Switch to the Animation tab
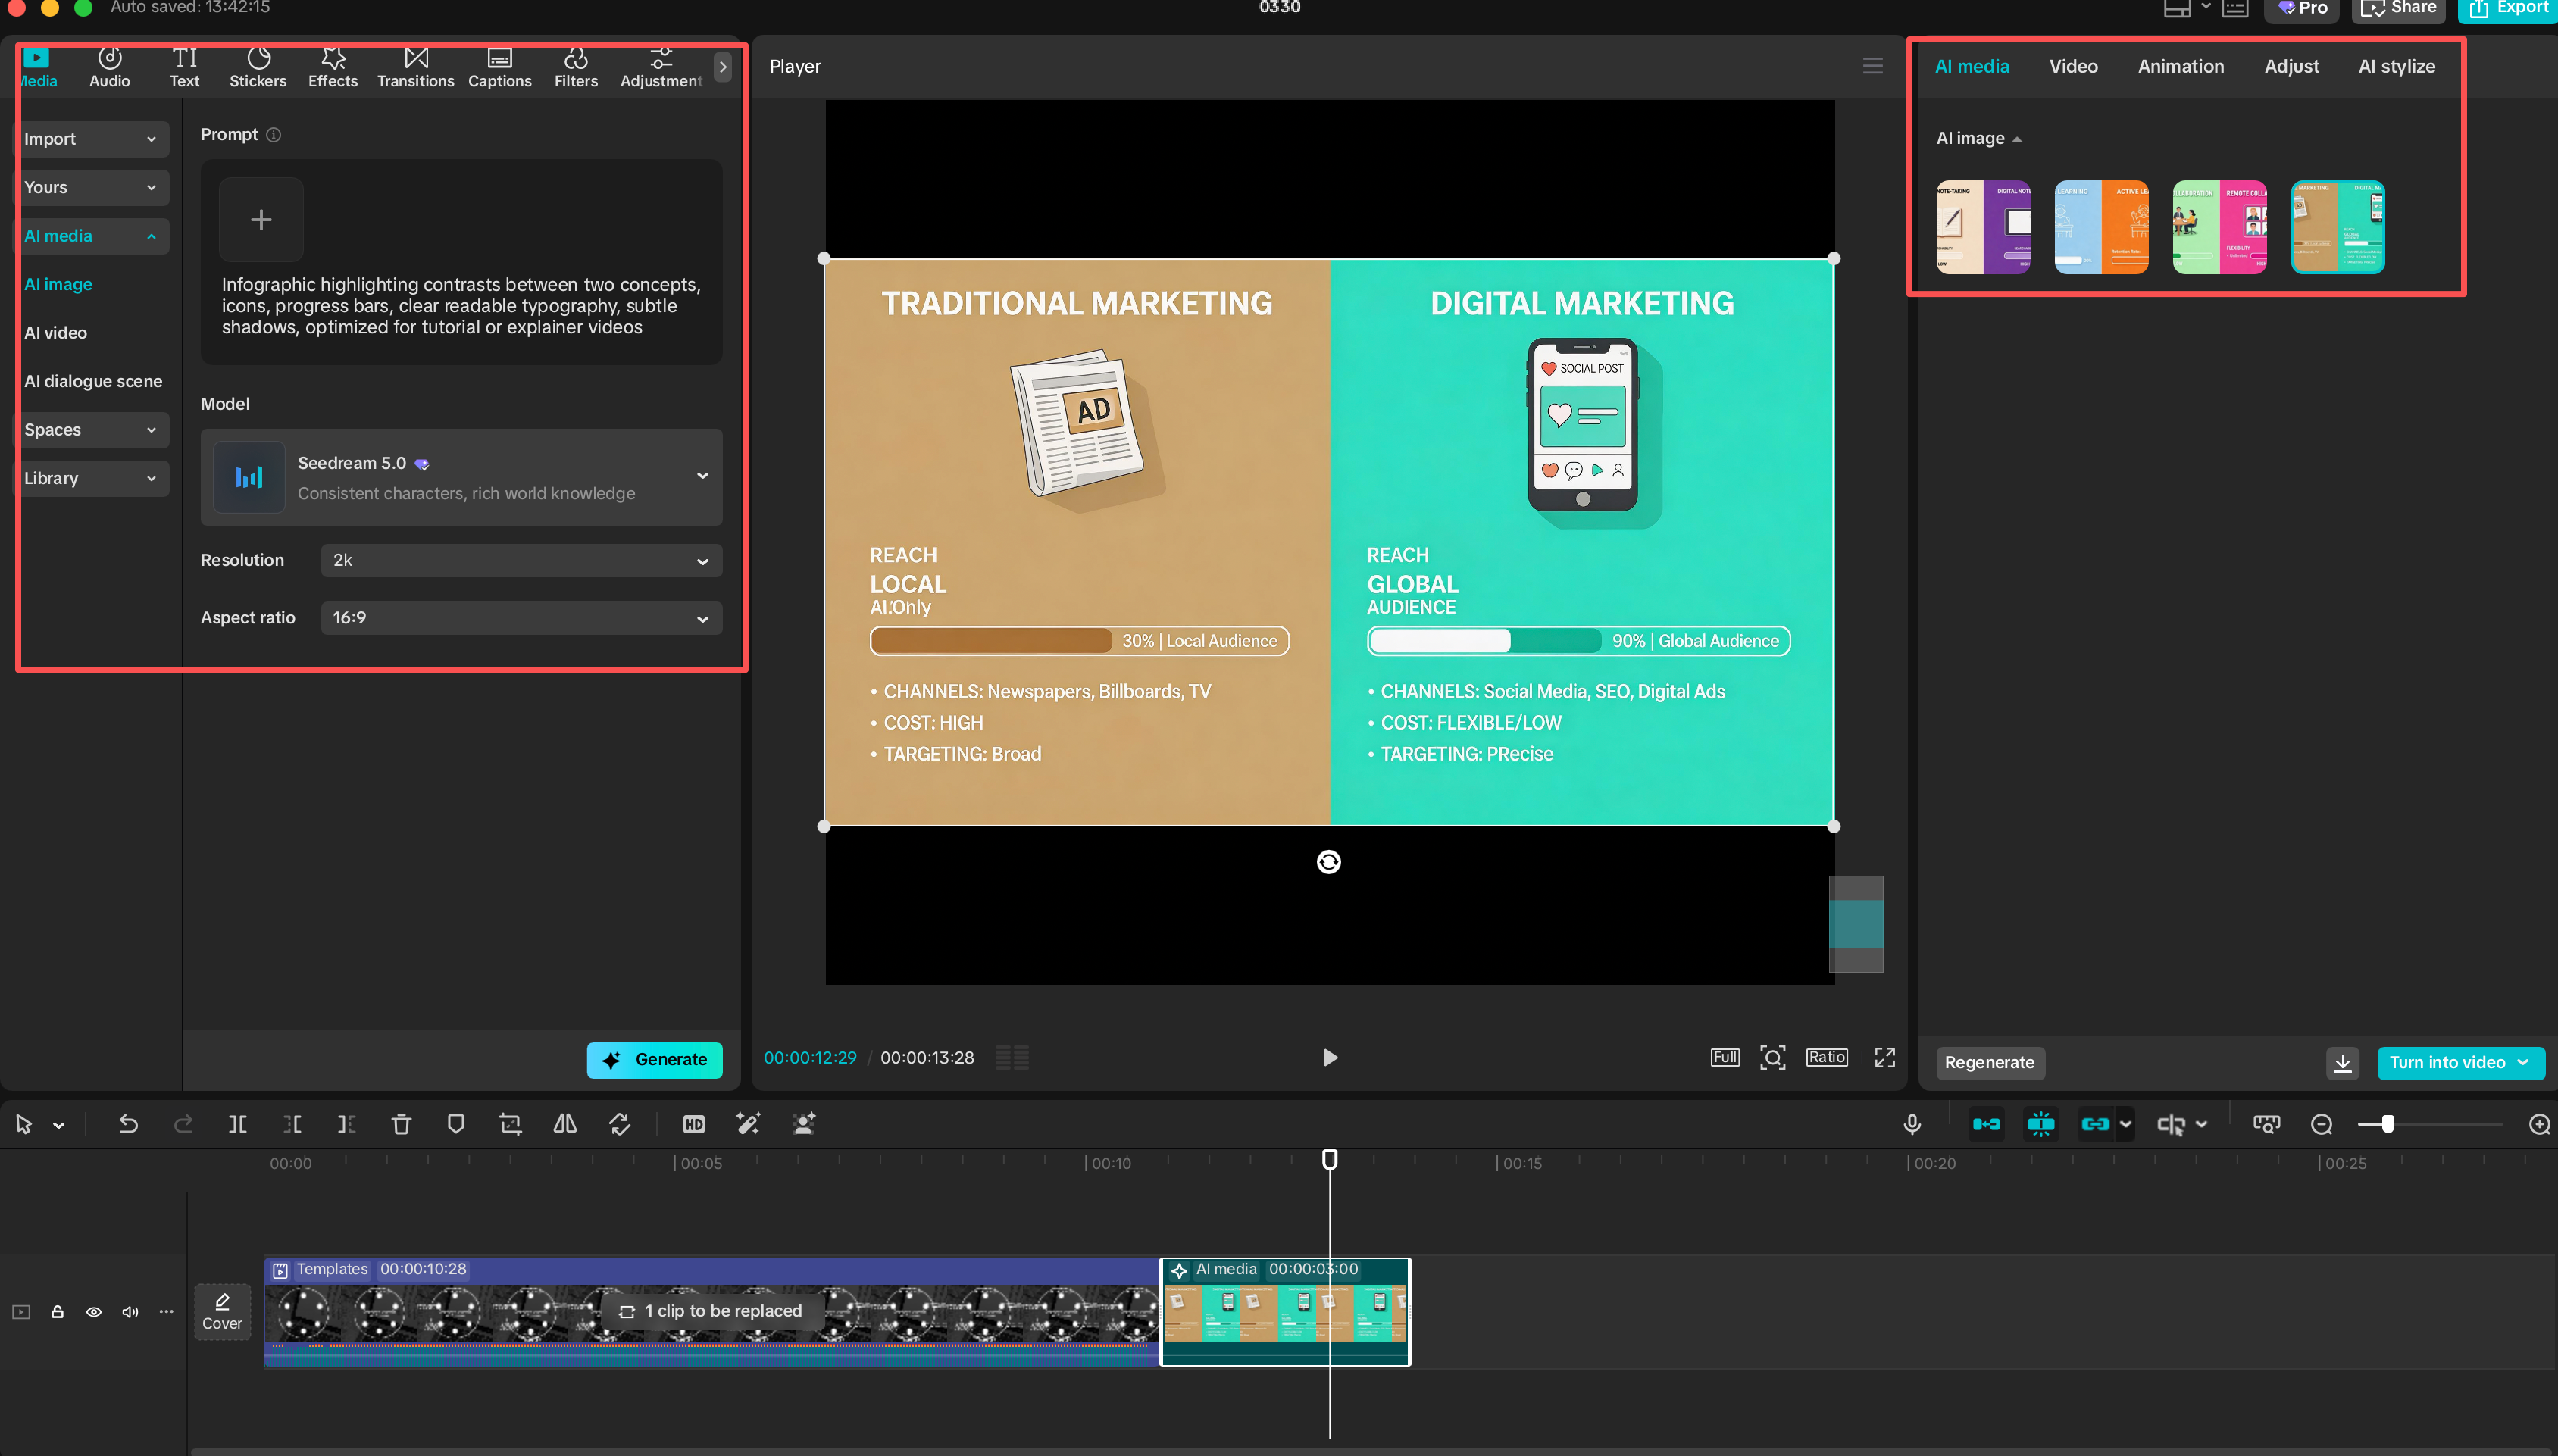 (2180, 66)
